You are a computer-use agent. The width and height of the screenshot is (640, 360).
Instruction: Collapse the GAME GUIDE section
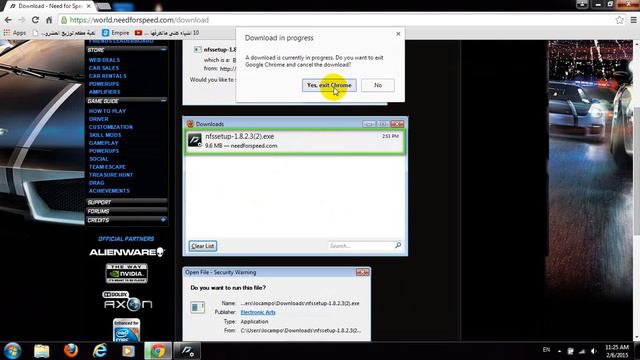[x=163, y=100]
